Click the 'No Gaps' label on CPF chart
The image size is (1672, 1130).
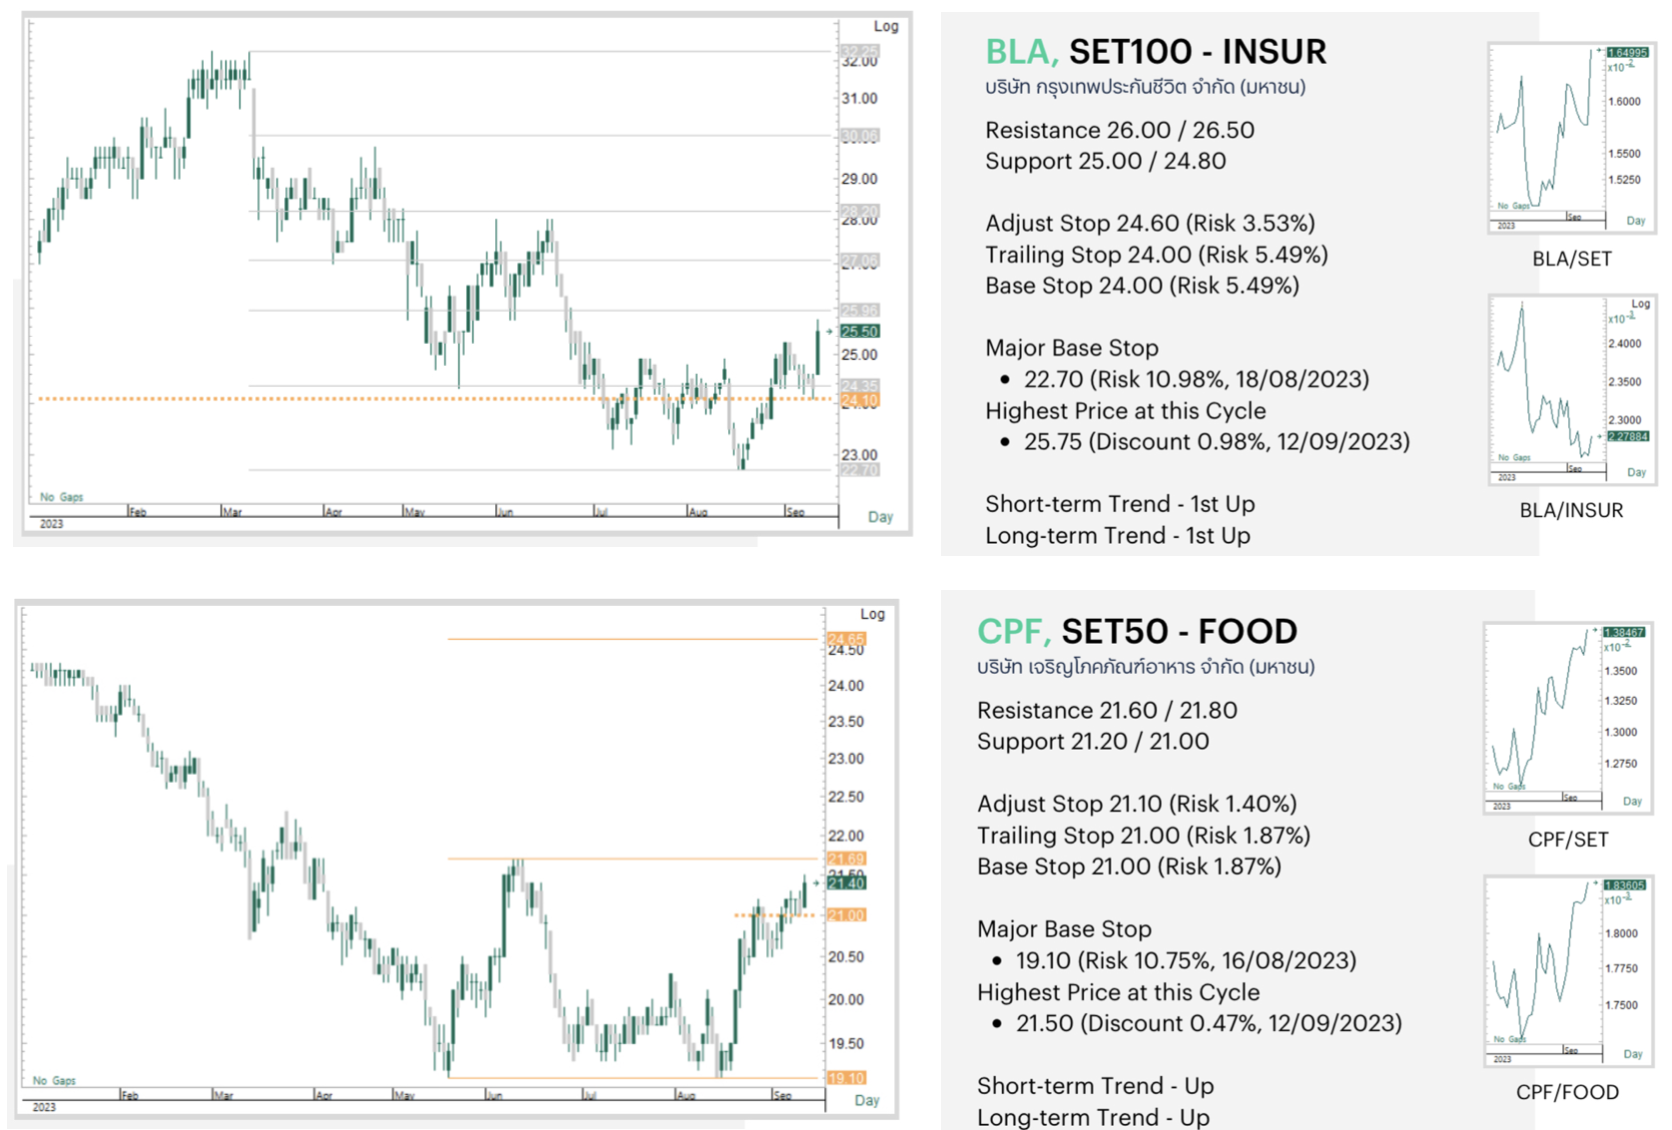(x=54, y=1081)
